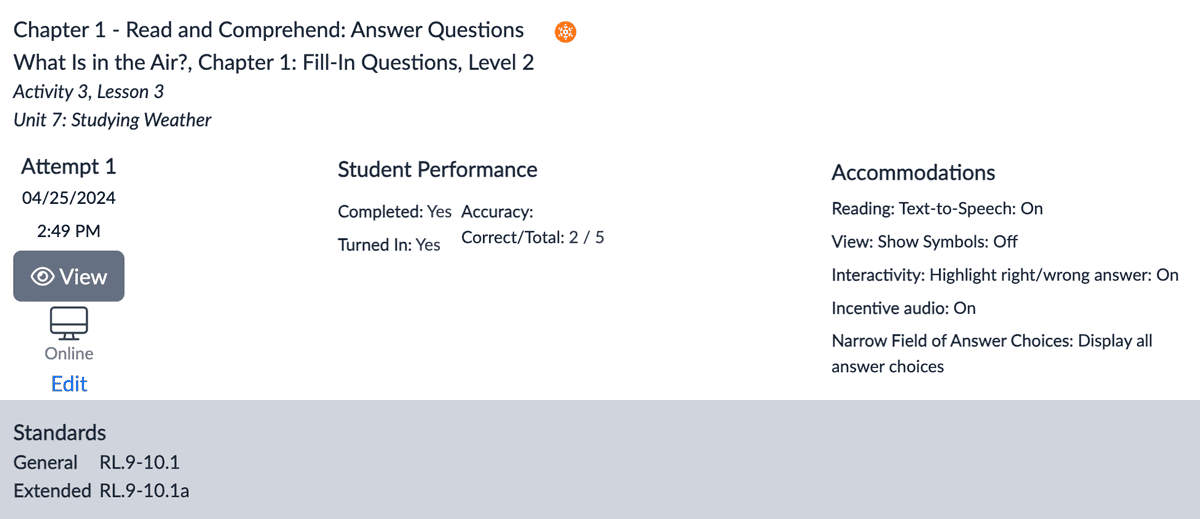Click the eye icon on View button
Screen dimensions: 1200x519
coord(43,277)
